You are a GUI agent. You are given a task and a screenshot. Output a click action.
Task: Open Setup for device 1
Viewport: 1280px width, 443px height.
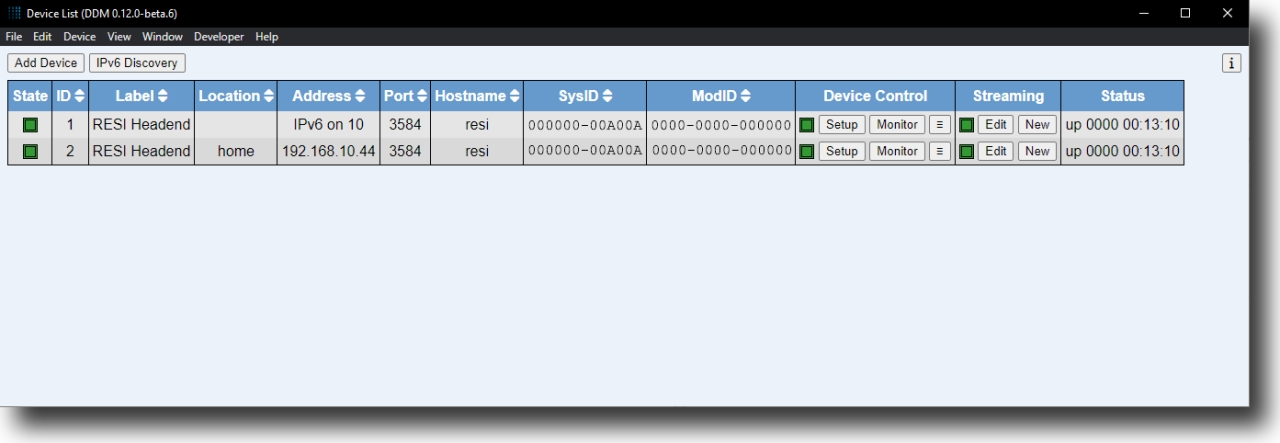pyautogui.click(x=842, y=125)
